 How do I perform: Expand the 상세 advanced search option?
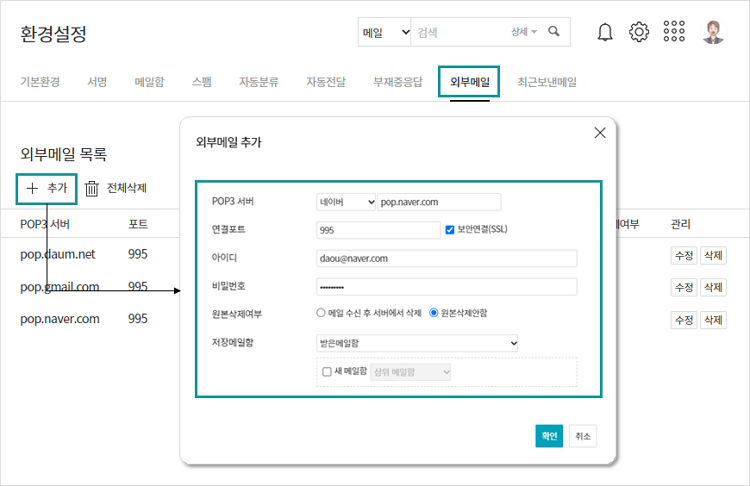coord(524,32)
